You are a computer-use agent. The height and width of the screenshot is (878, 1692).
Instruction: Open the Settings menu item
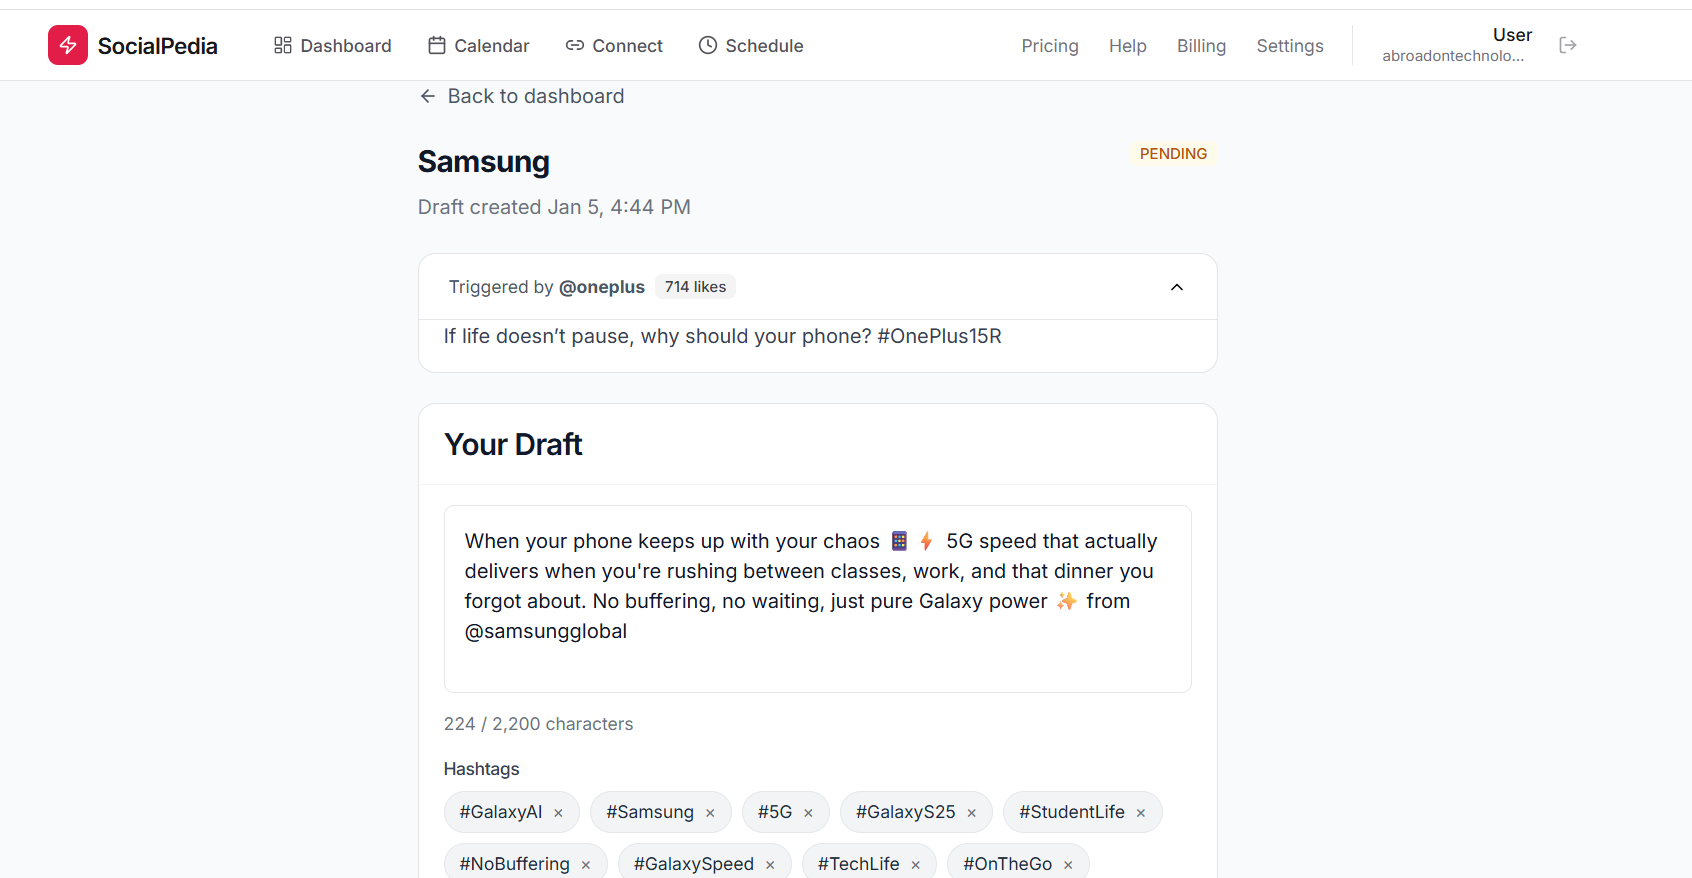coord(1289,45)
